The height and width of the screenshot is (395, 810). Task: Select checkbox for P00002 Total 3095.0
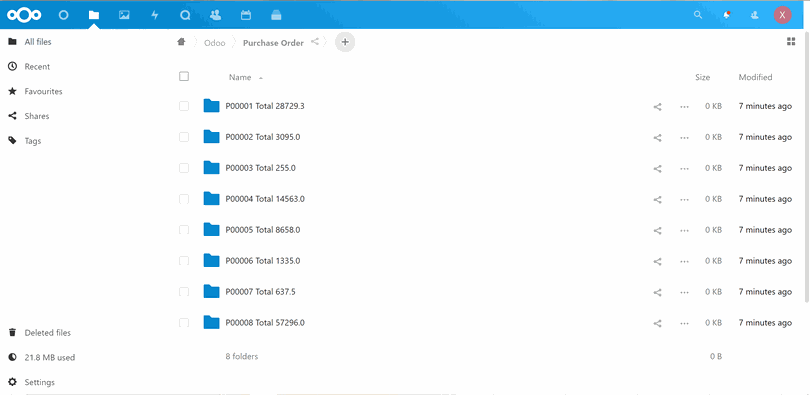point(184,137)
